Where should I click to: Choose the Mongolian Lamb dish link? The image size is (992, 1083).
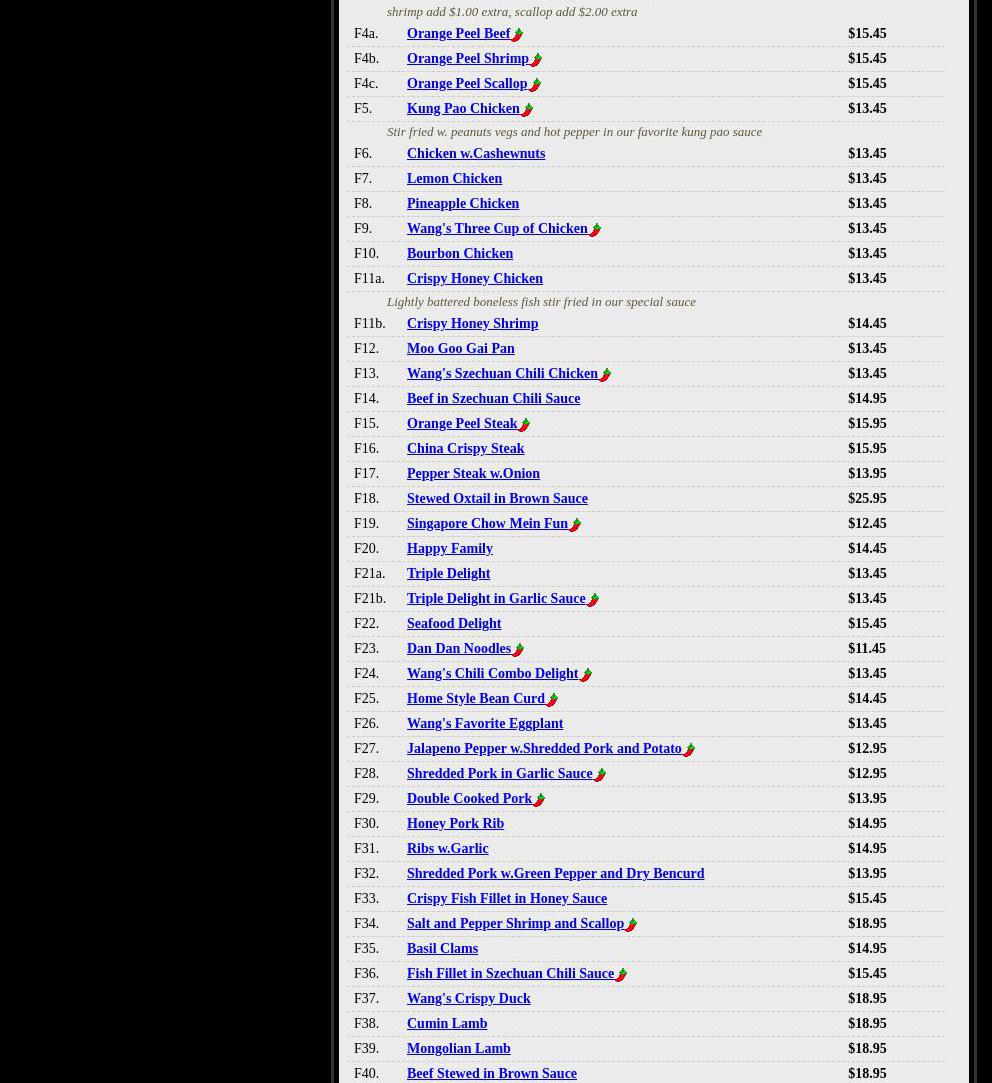(458, 1048)
